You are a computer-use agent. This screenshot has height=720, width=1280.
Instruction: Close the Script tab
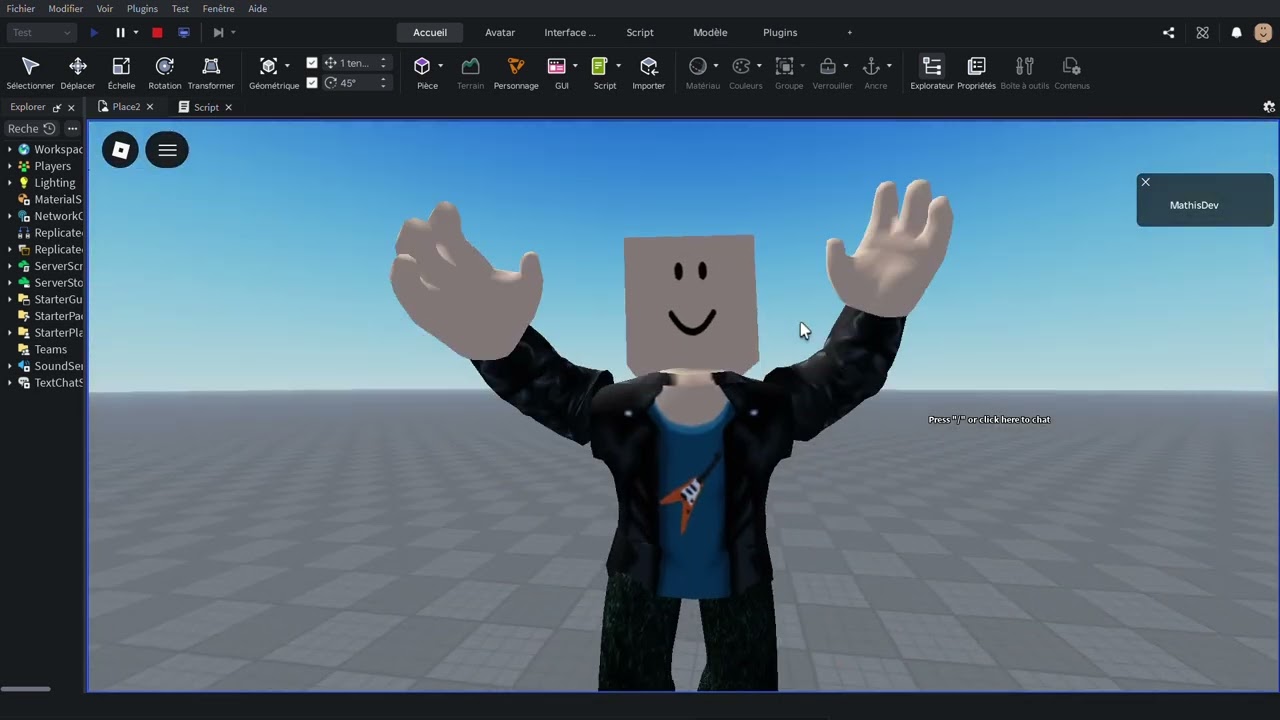228,107
